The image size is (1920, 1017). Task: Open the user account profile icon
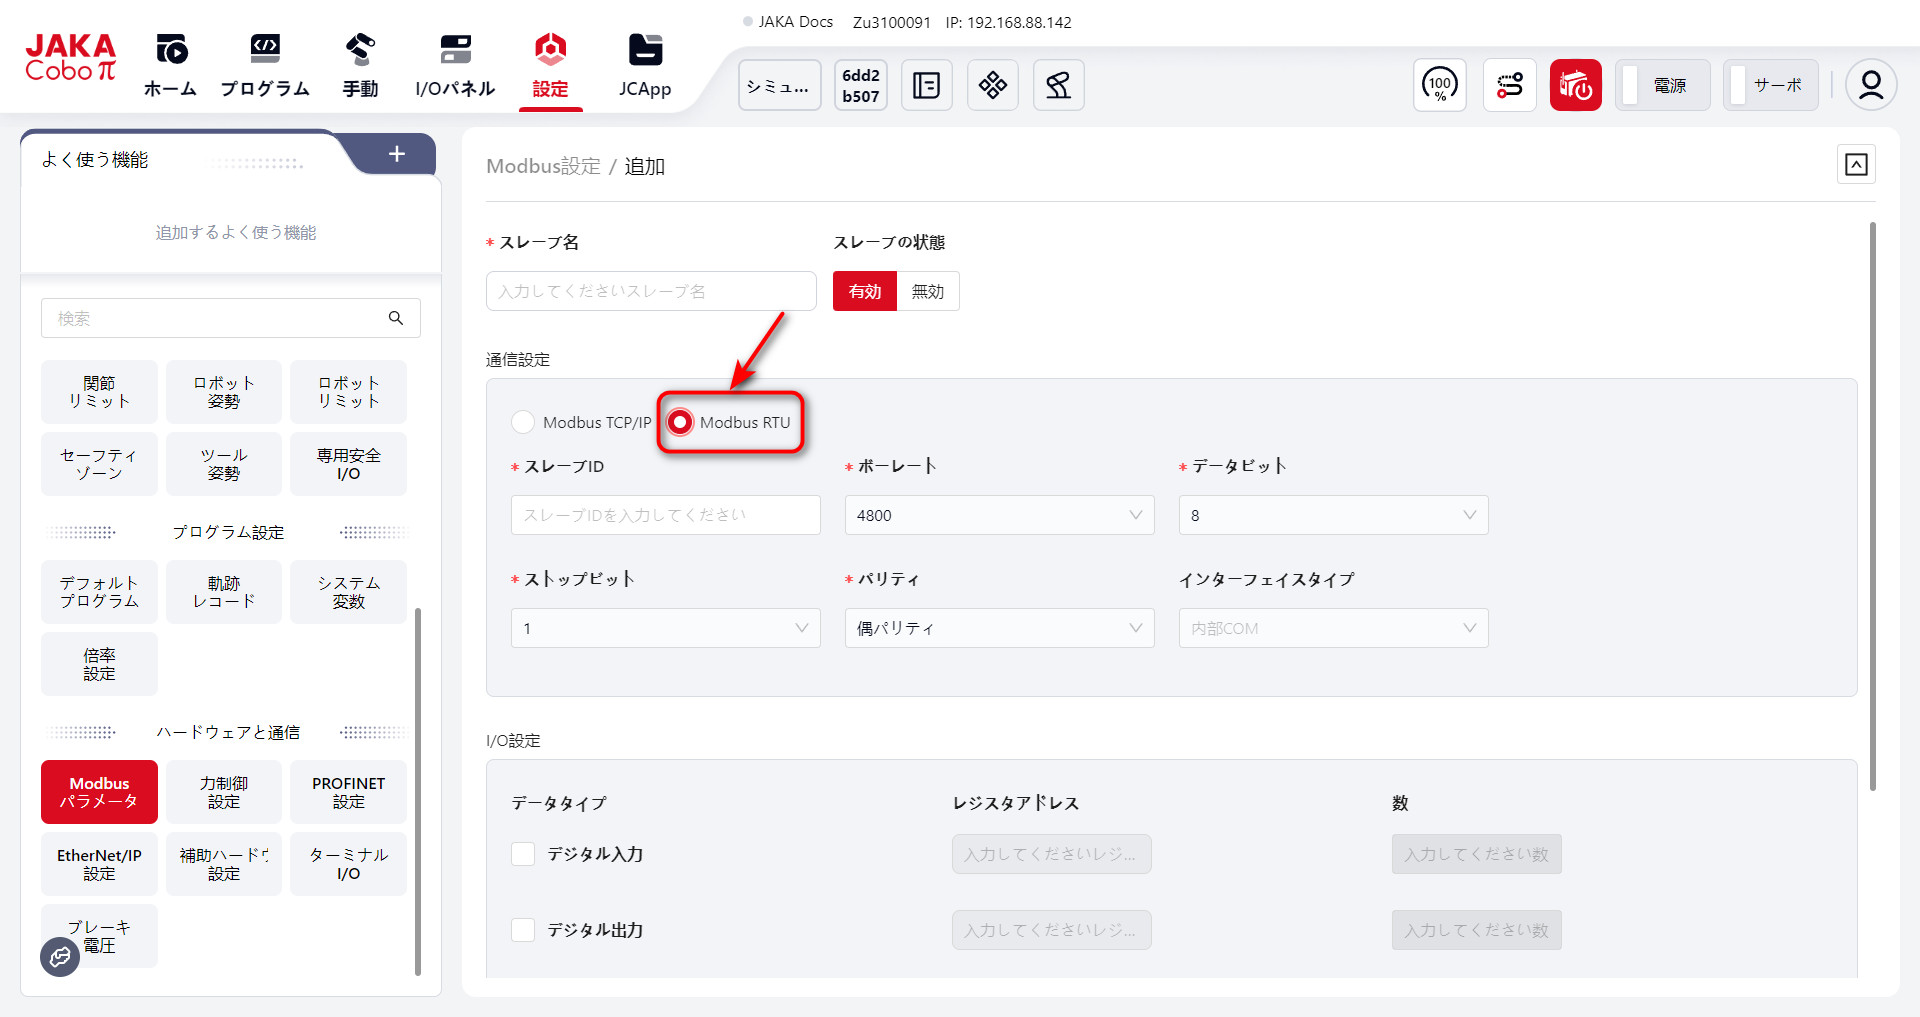pos(1870,85)
